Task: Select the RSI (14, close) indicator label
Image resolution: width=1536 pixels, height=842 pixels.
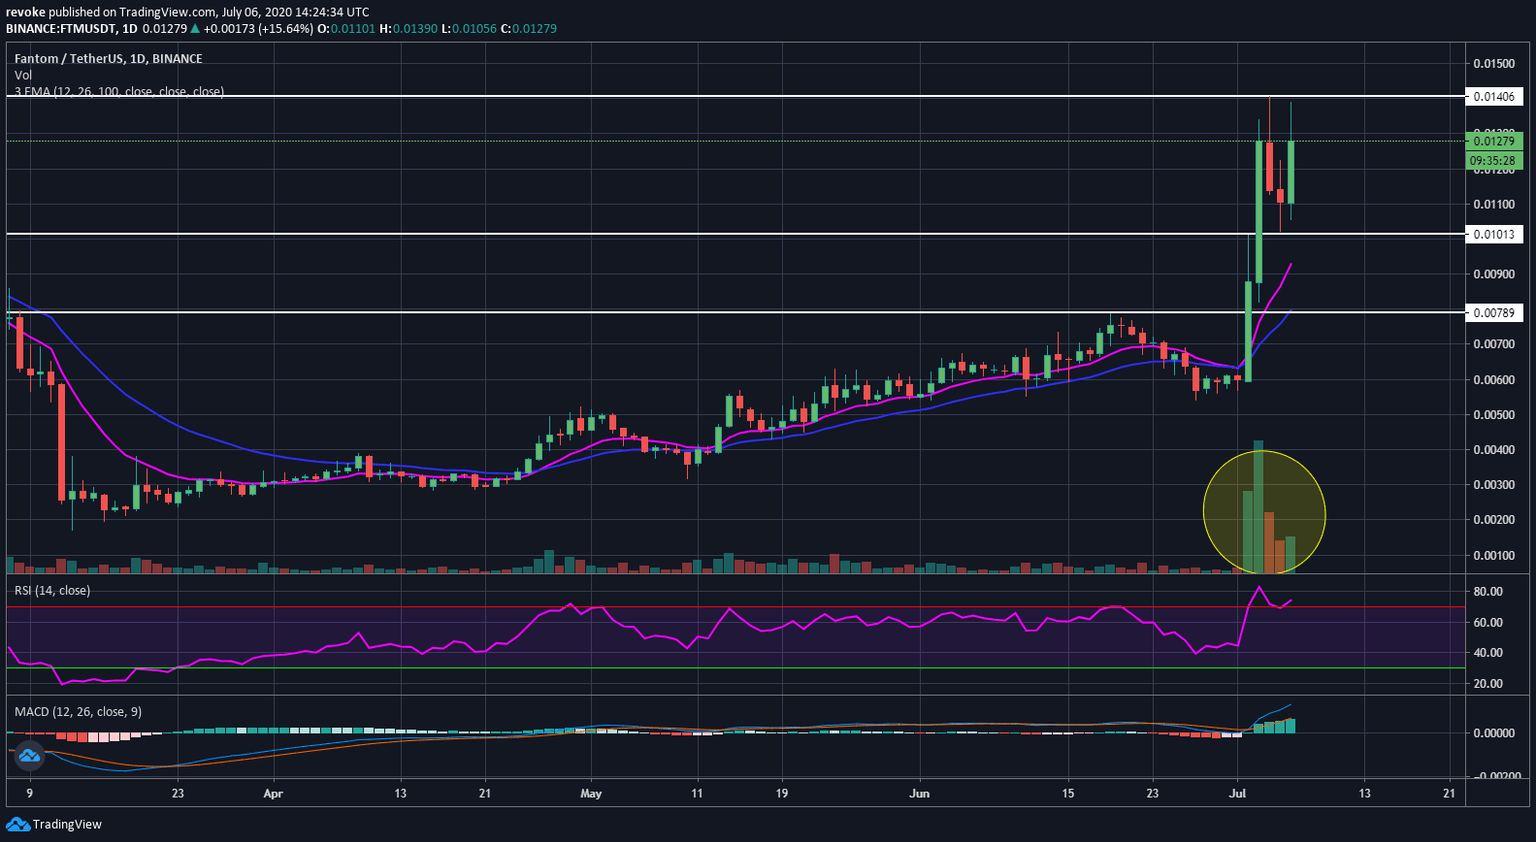Action: click(52, 591)
